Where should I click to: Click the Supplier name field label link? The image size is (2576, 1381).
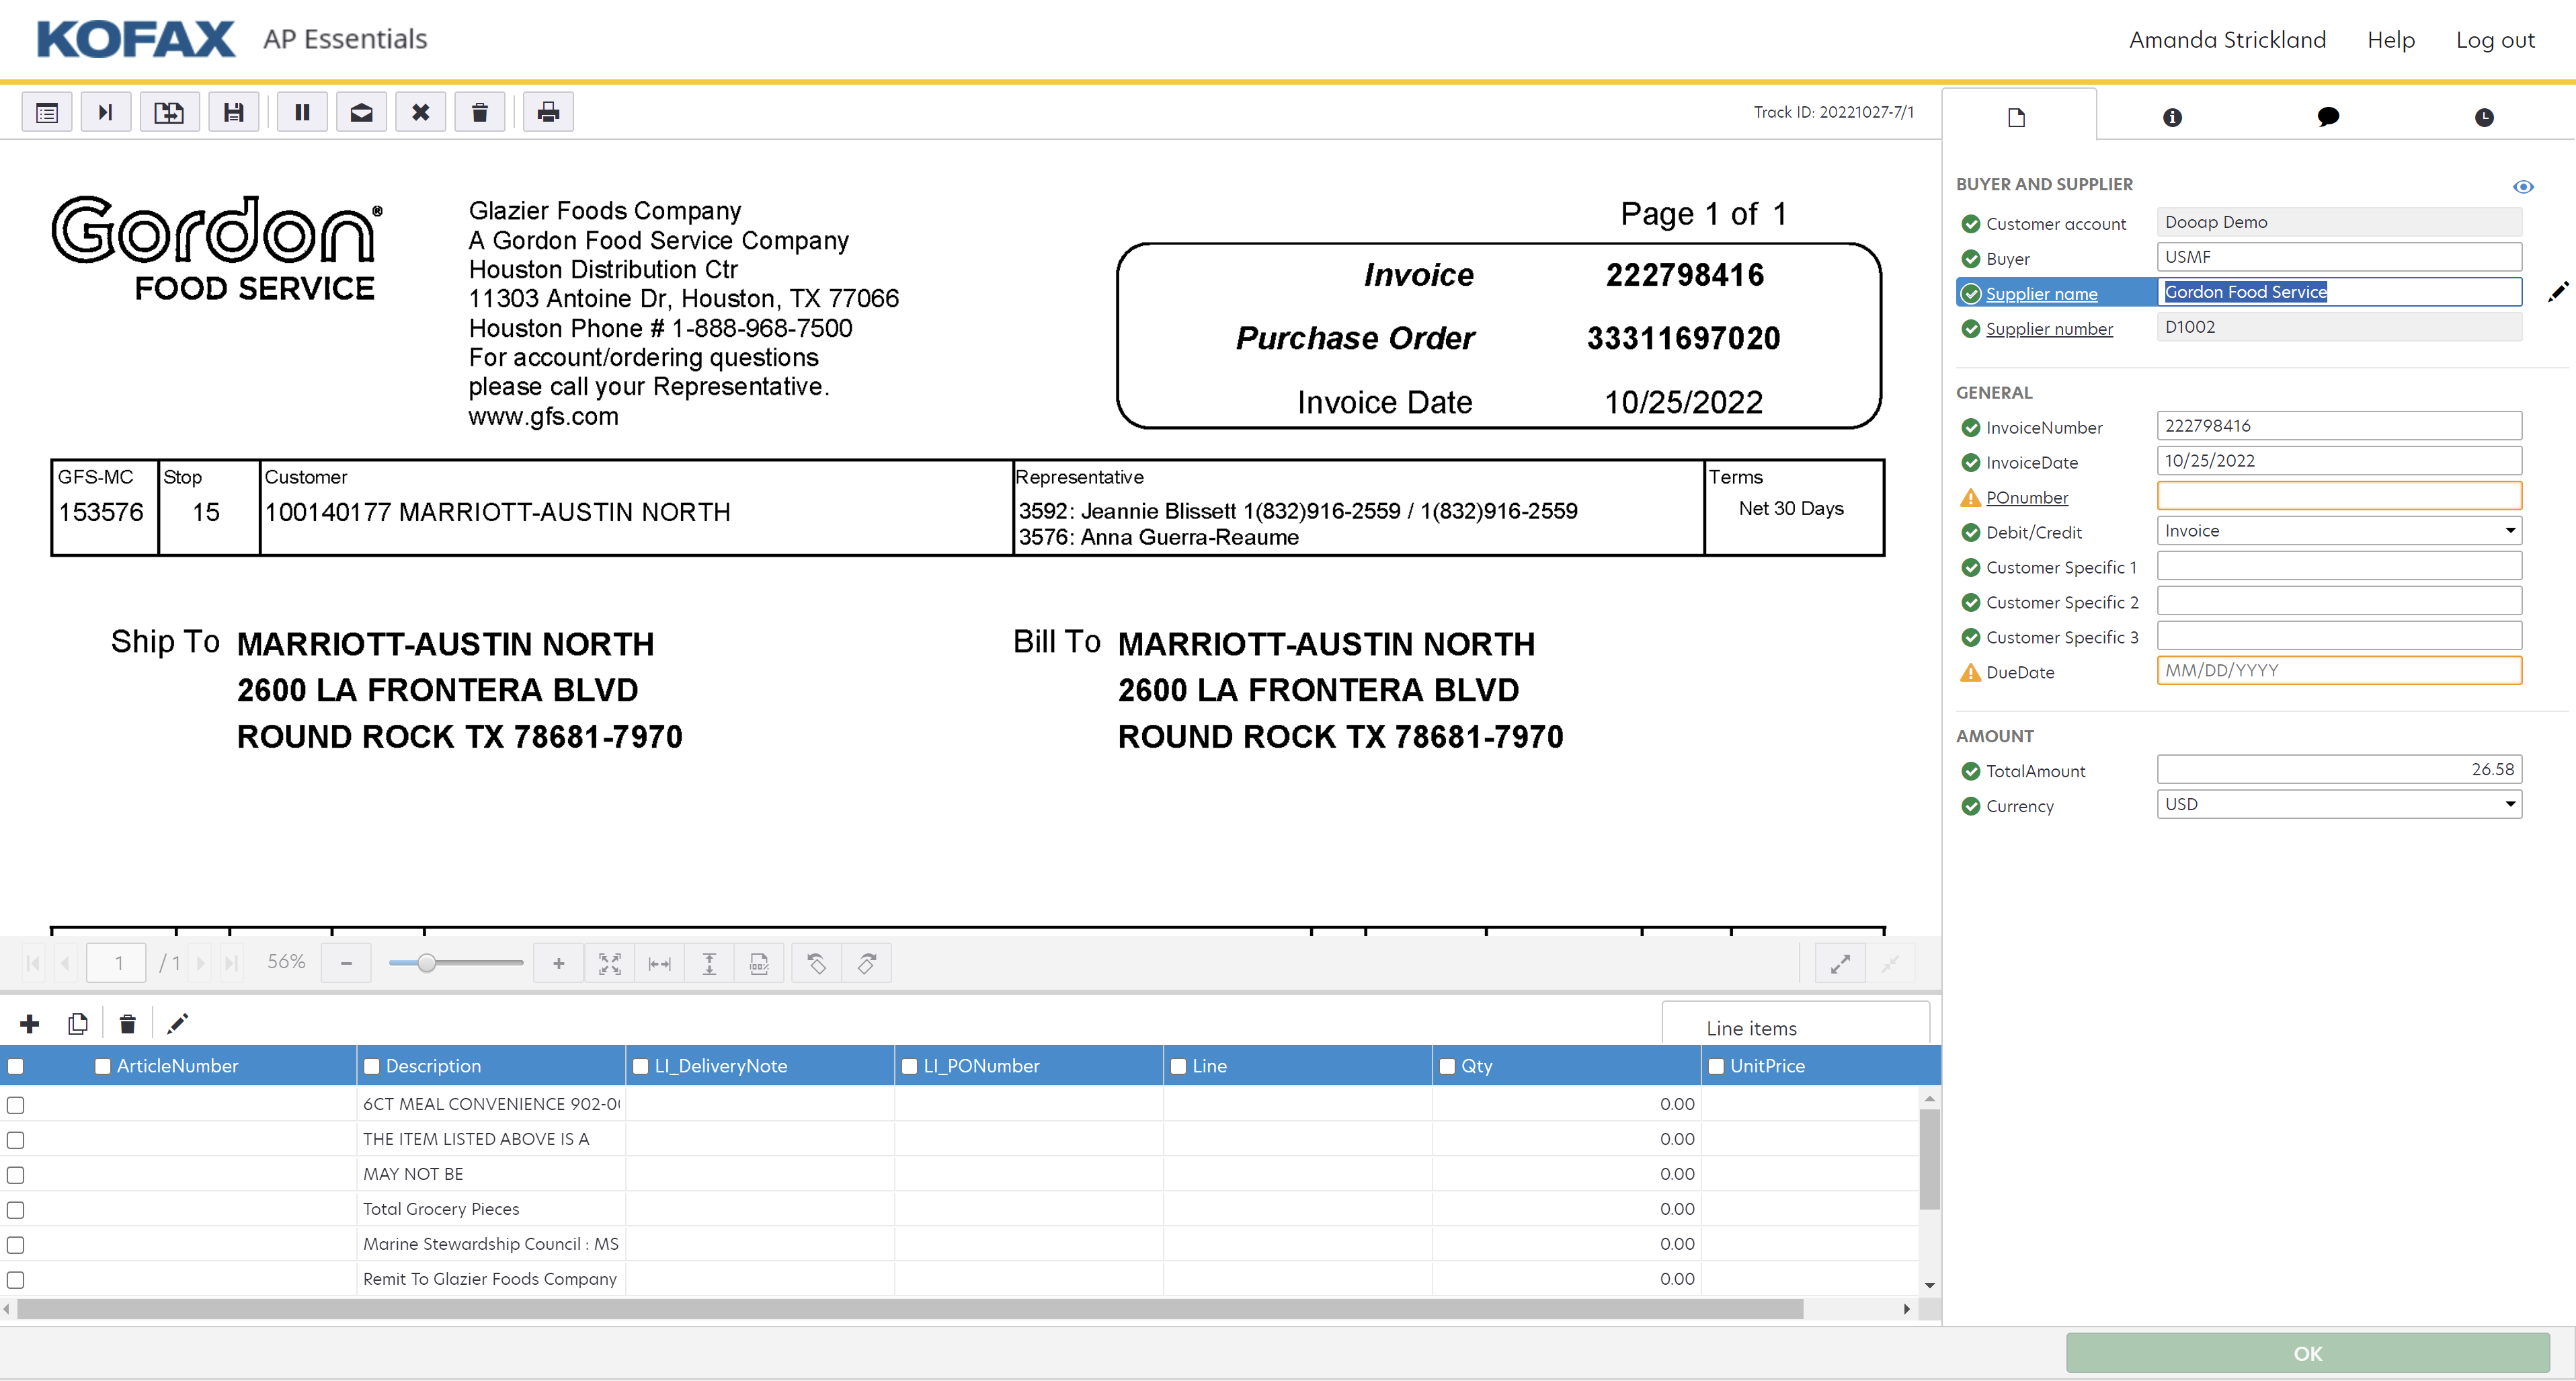click(2042, 293)
